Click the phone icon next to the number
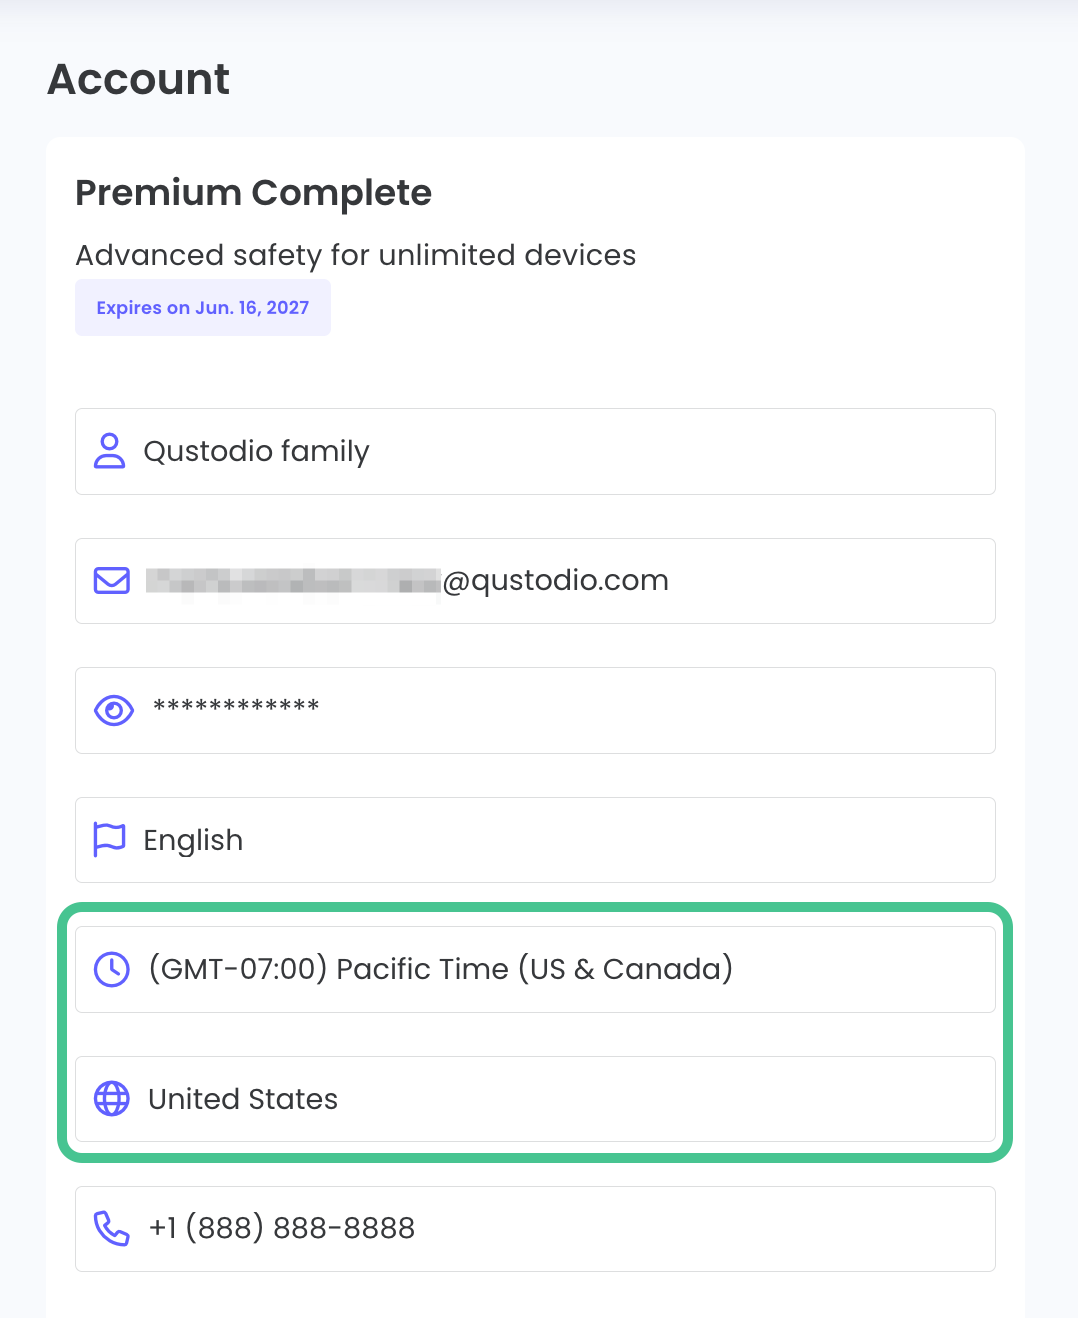The height and width of the screenshot is (1318, 1078). pyautogui.click(x=111, y=1228)
